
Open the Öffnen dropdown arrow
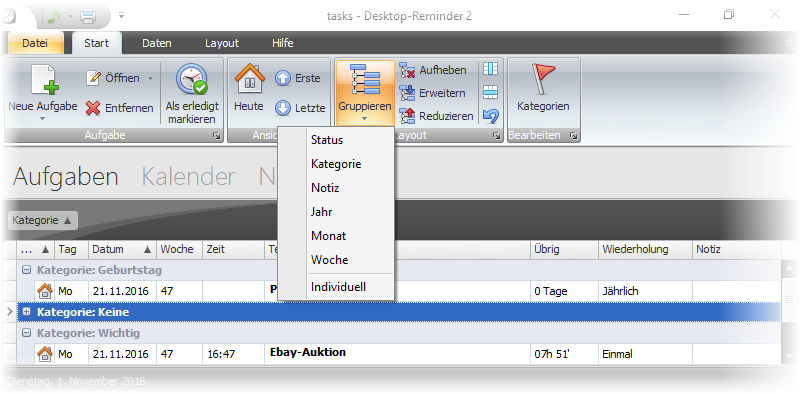150,79
